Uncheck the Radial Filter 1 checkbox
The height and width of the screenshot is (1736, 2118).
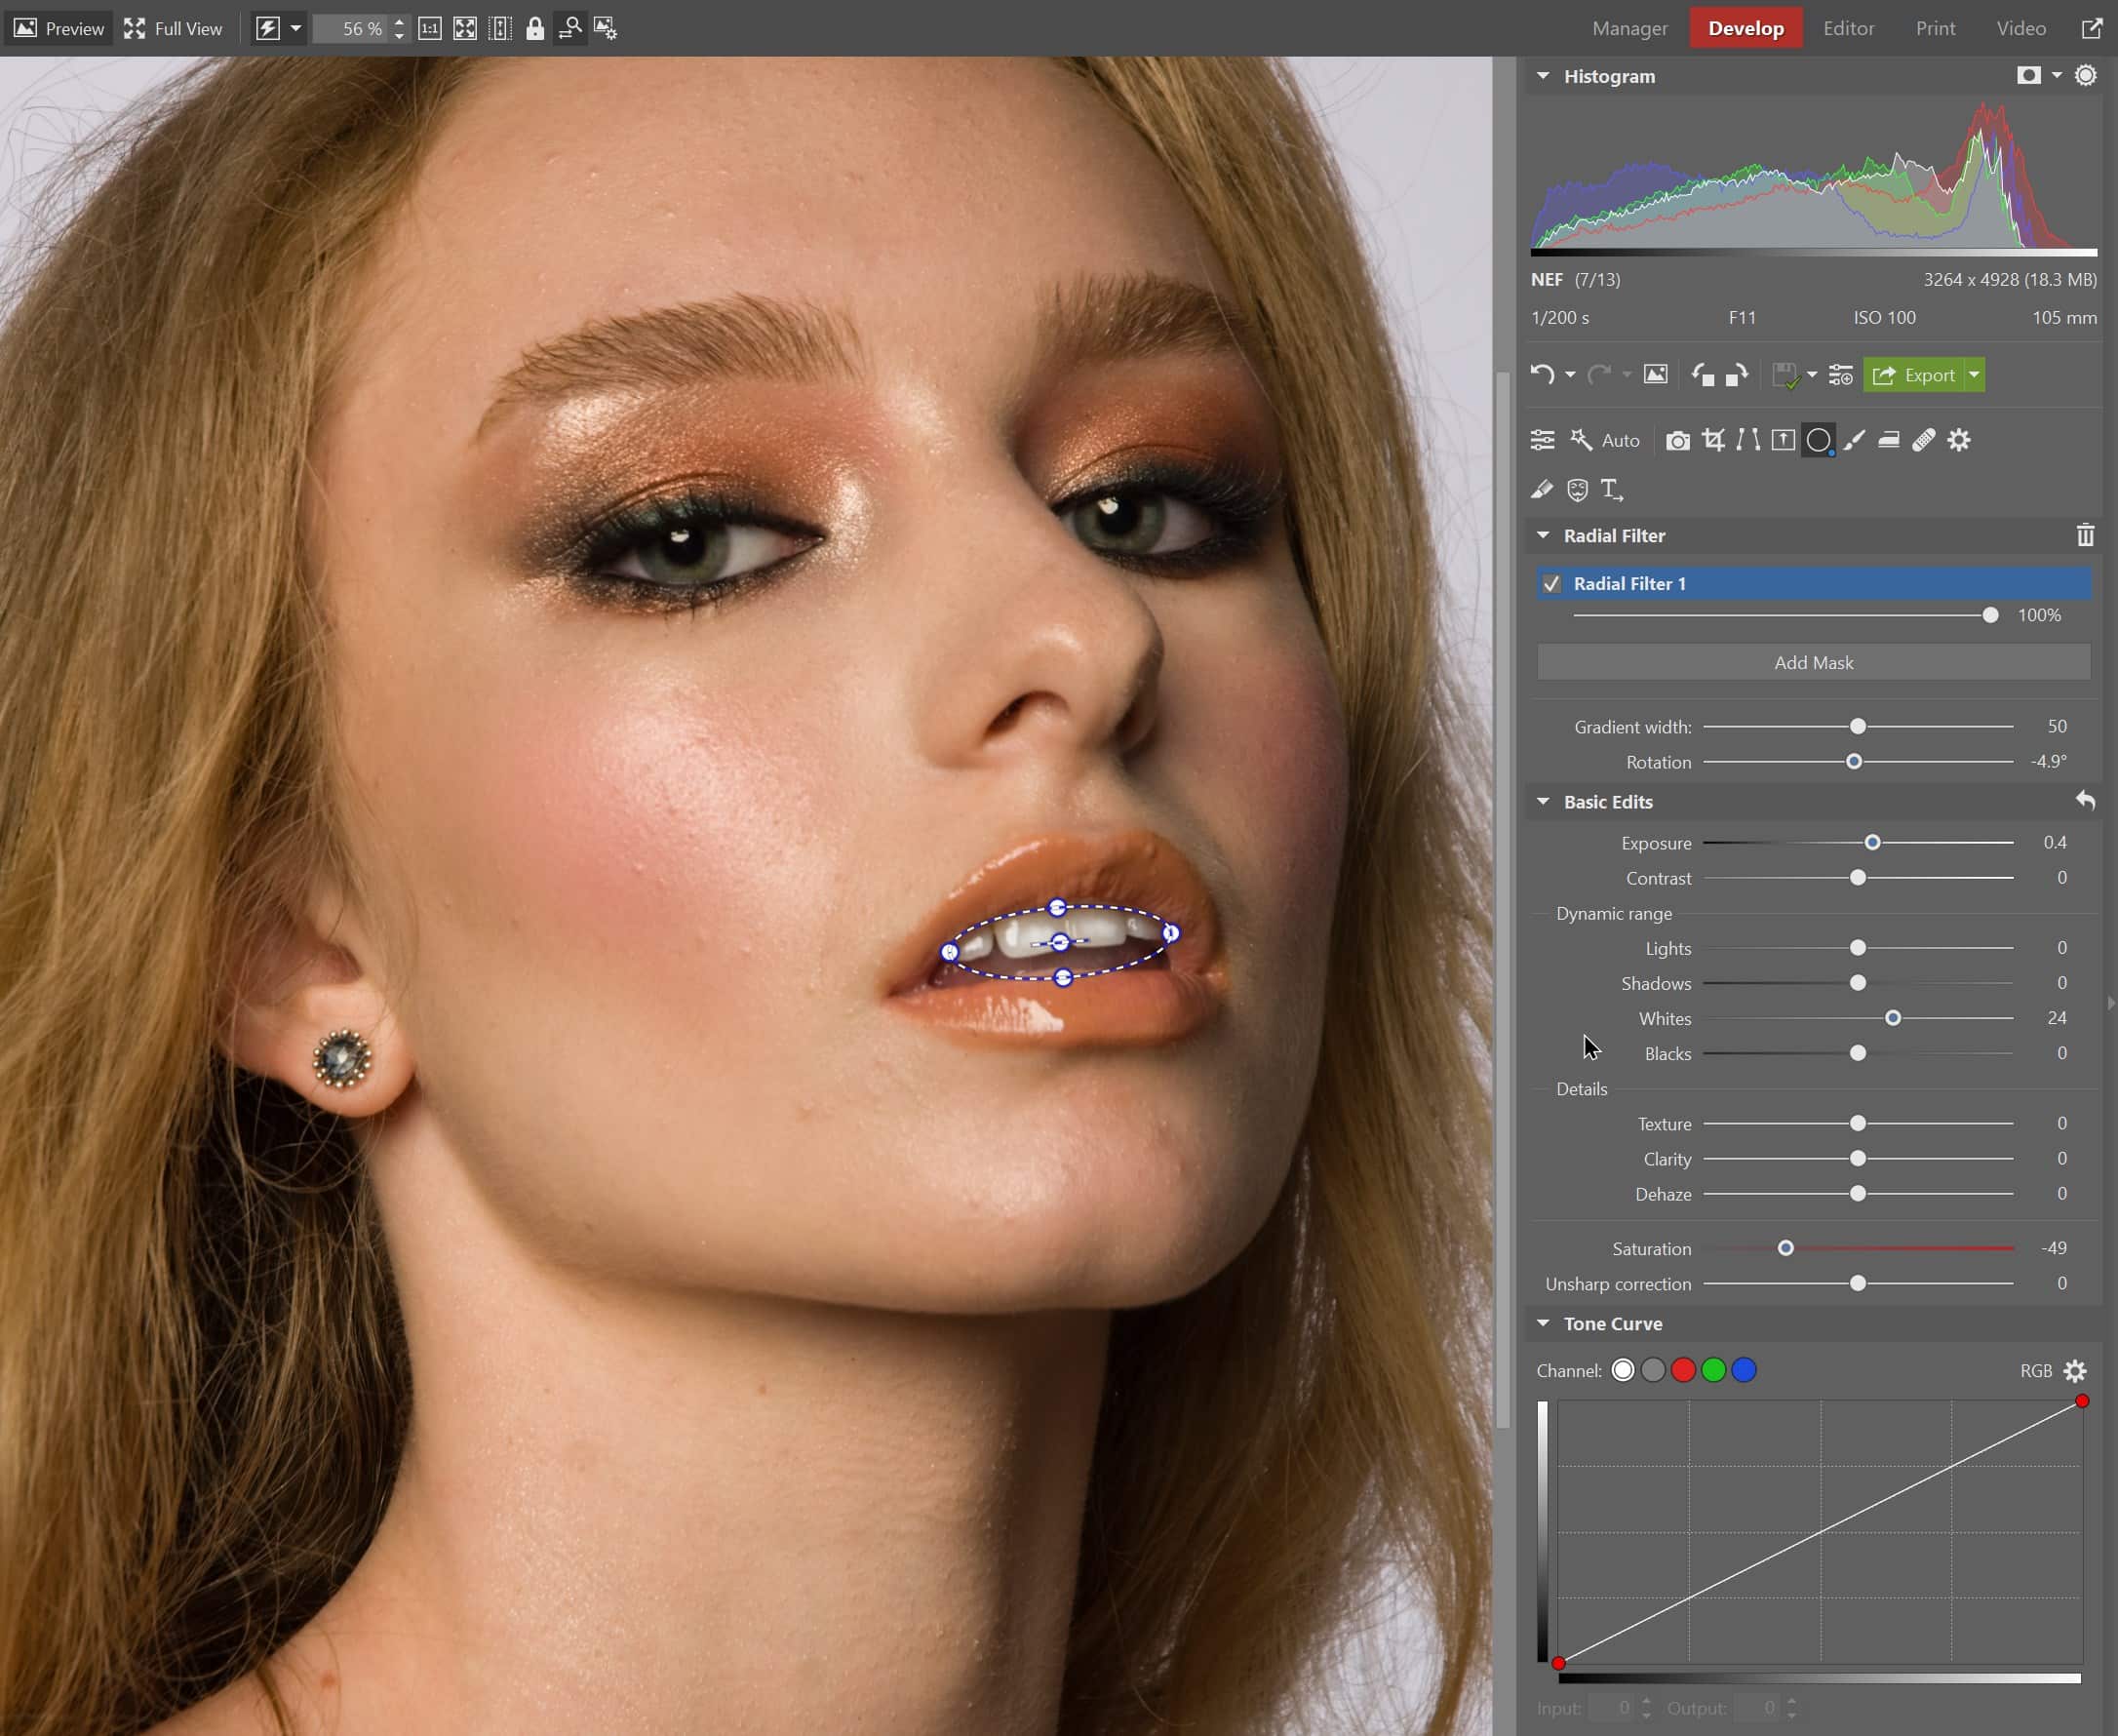1551,584
